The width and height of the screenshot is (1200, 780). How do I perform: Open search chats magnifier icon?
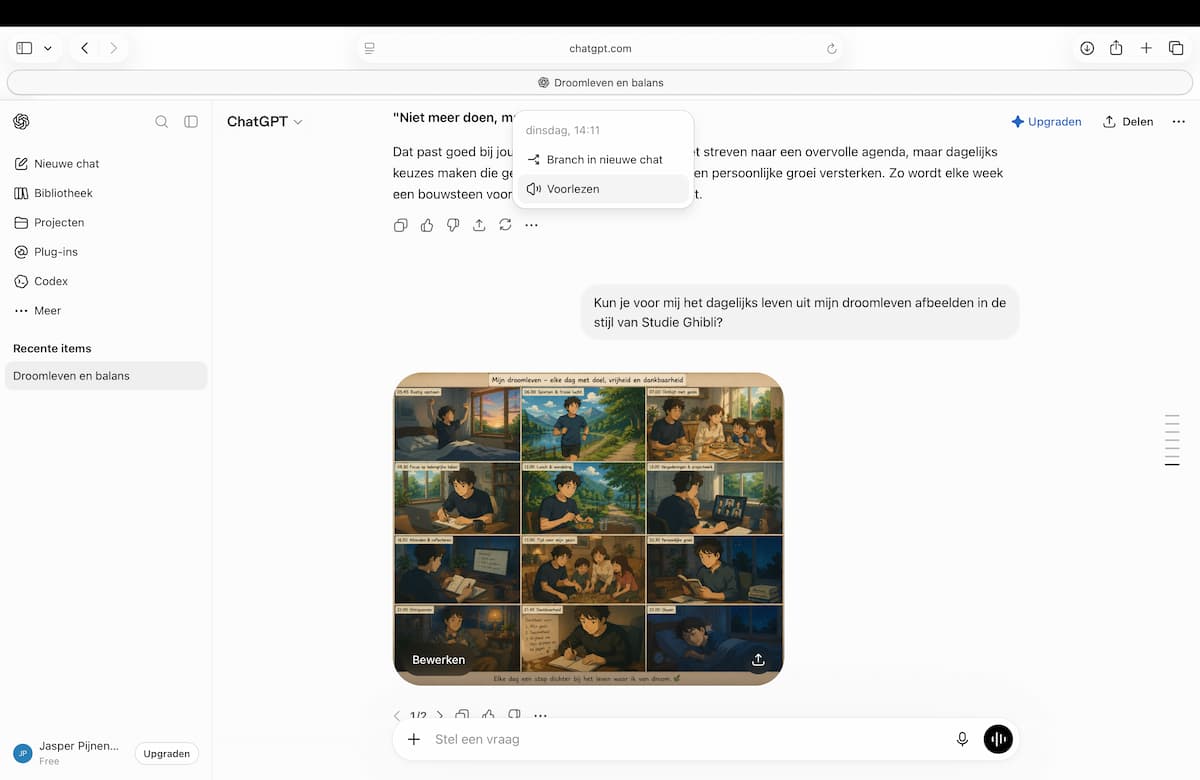(161, 122)
